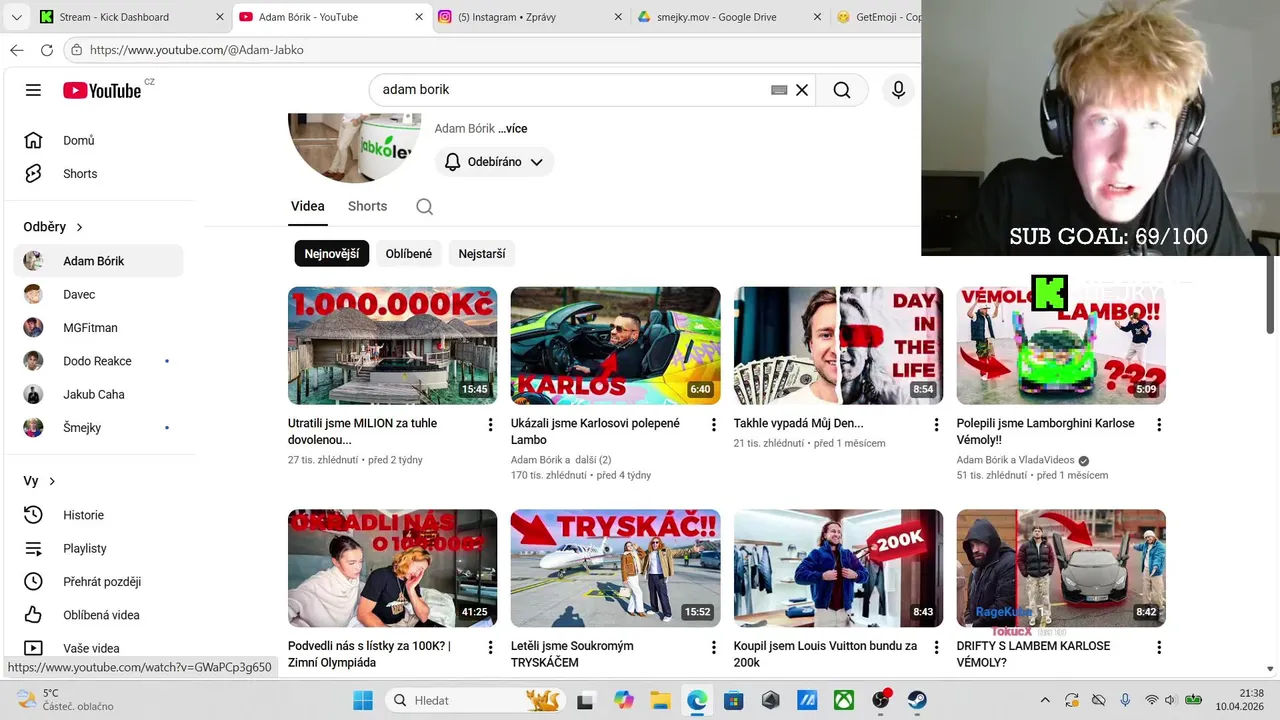The image size is (1280, 720).
Task: Switch to the Videa channel tab
Action: [x=308, y=206]
